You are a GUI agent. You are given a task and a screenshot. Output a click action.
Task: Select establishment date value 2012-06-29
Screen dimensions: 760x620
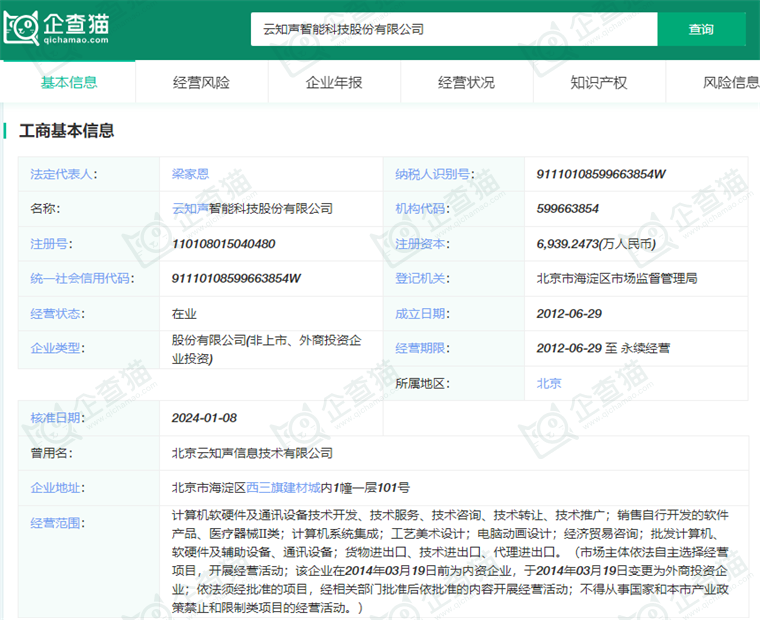(569, 314)
